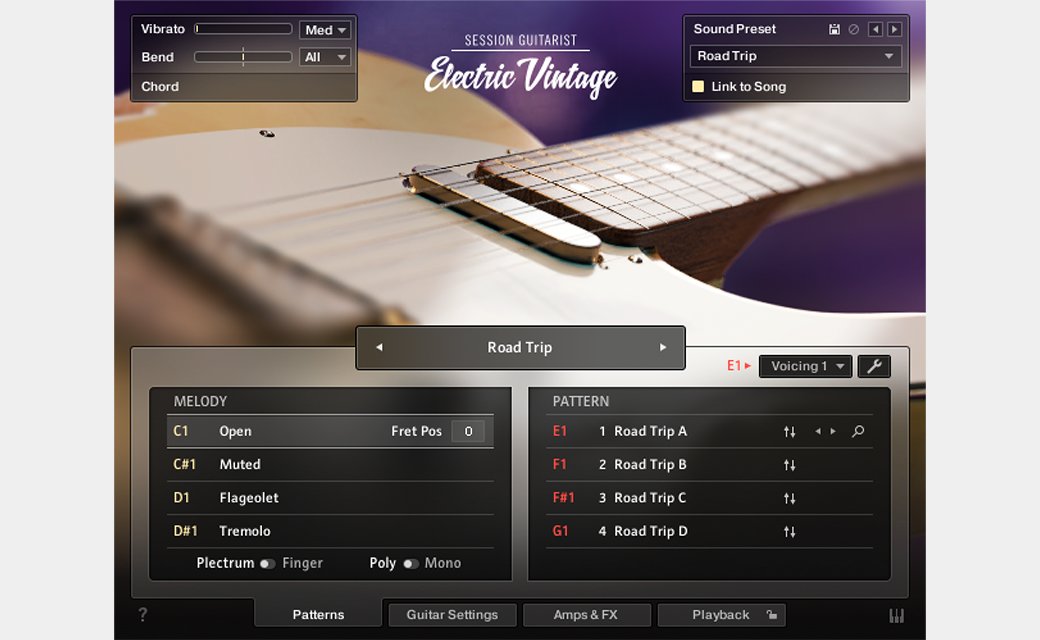Image resolution: width=1040 pixels, height=640 pixels.
Task: Click the Bend slider
Action: (243, 57)
